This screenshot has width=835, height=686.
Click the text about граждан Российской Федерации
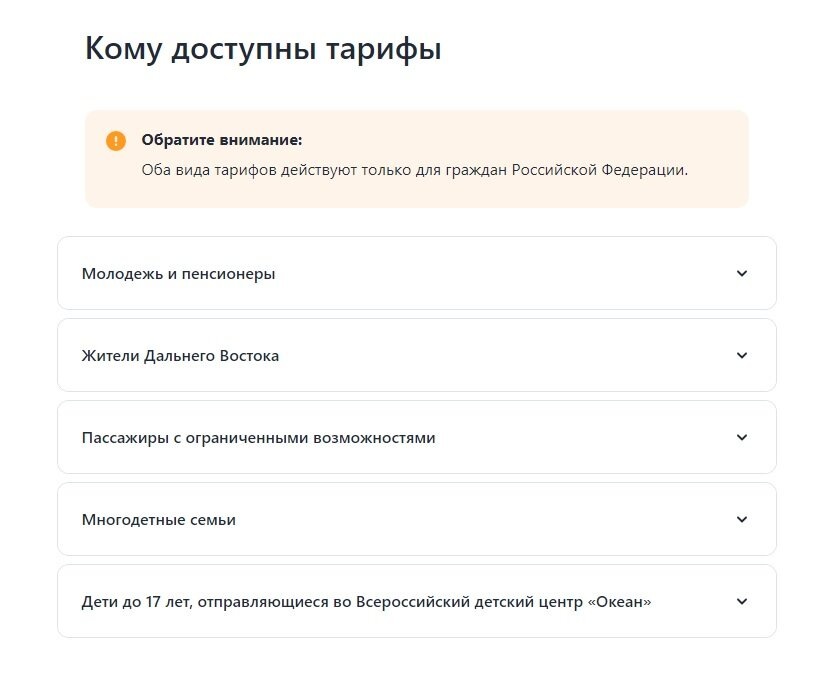[x=413, y=169]
